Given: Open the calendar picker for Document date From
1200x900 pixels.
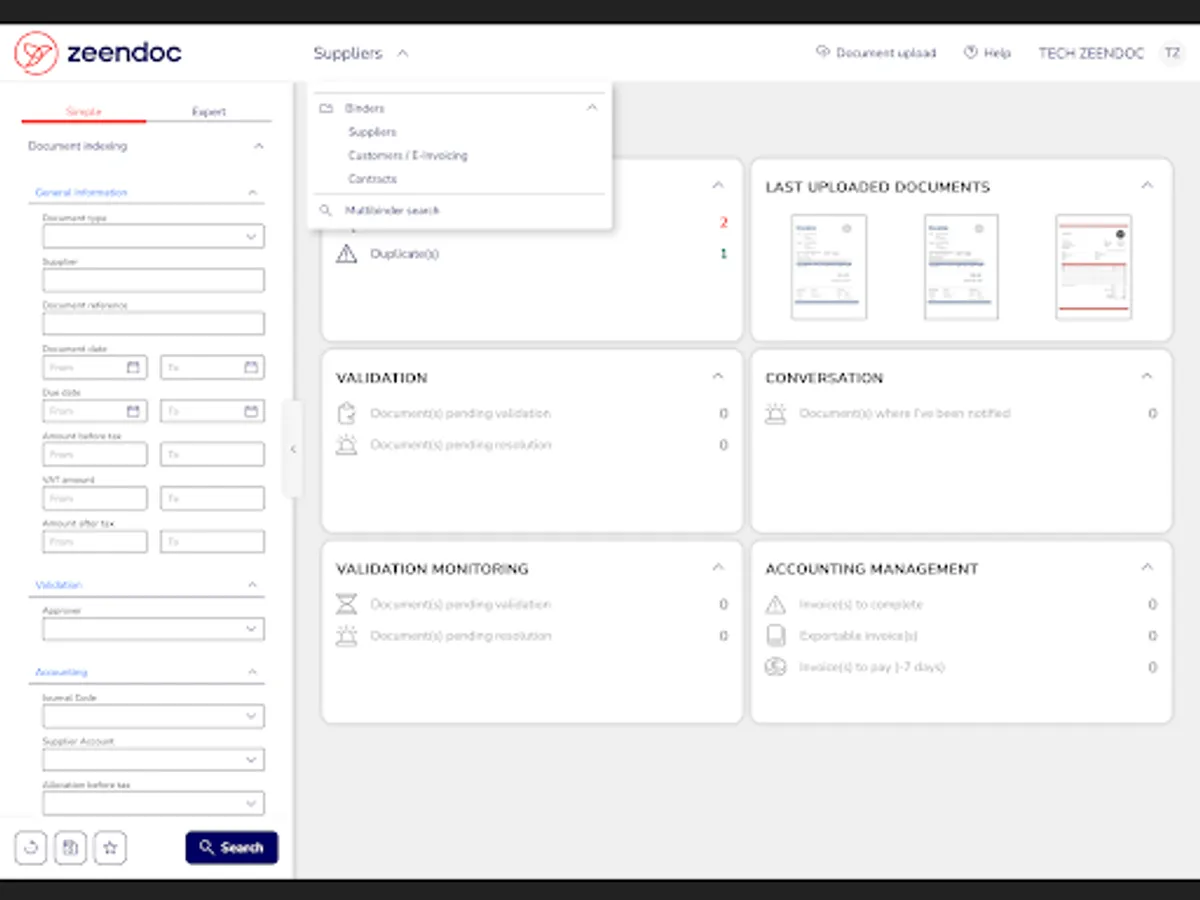Looking at the screenshot, I should pyautogui.click(x=135, y=367).
